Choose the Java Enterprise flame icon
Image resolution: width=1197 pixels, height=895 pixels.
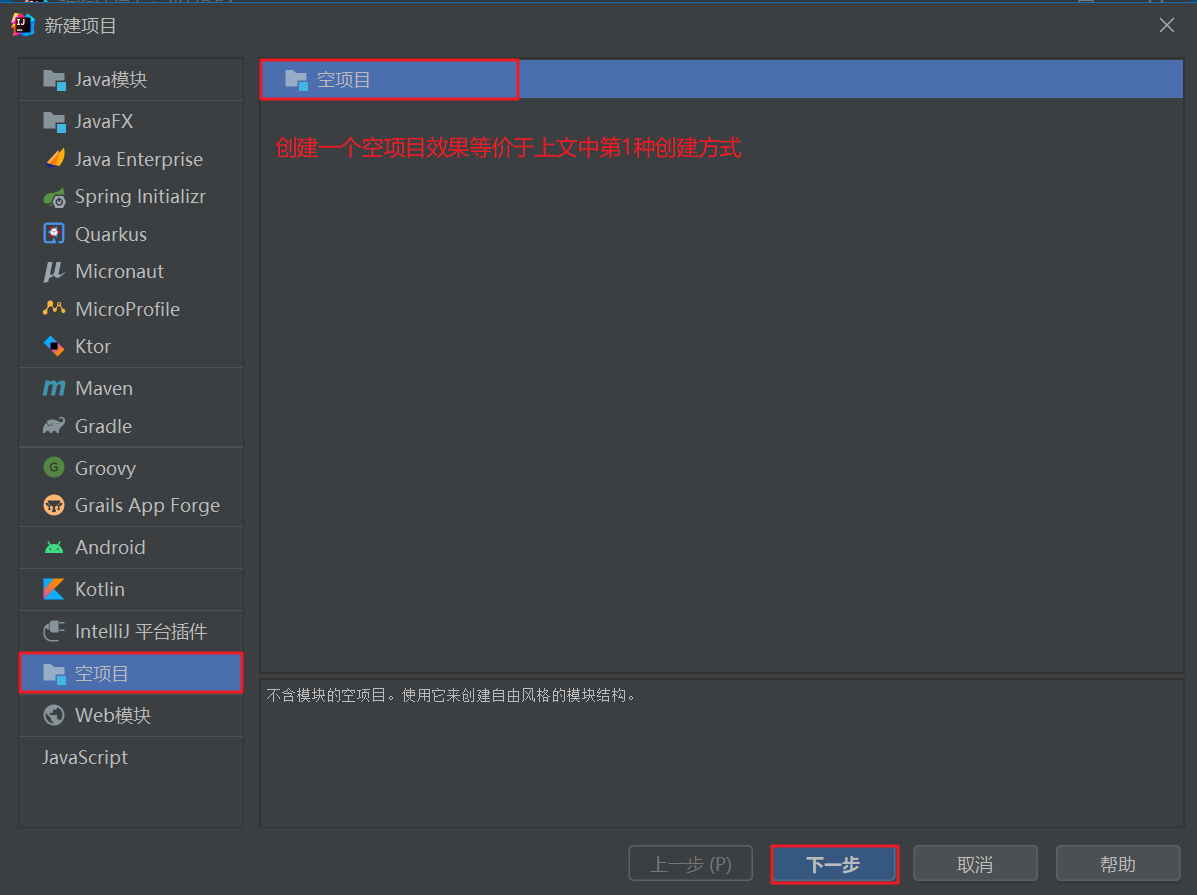pos(54,159)
